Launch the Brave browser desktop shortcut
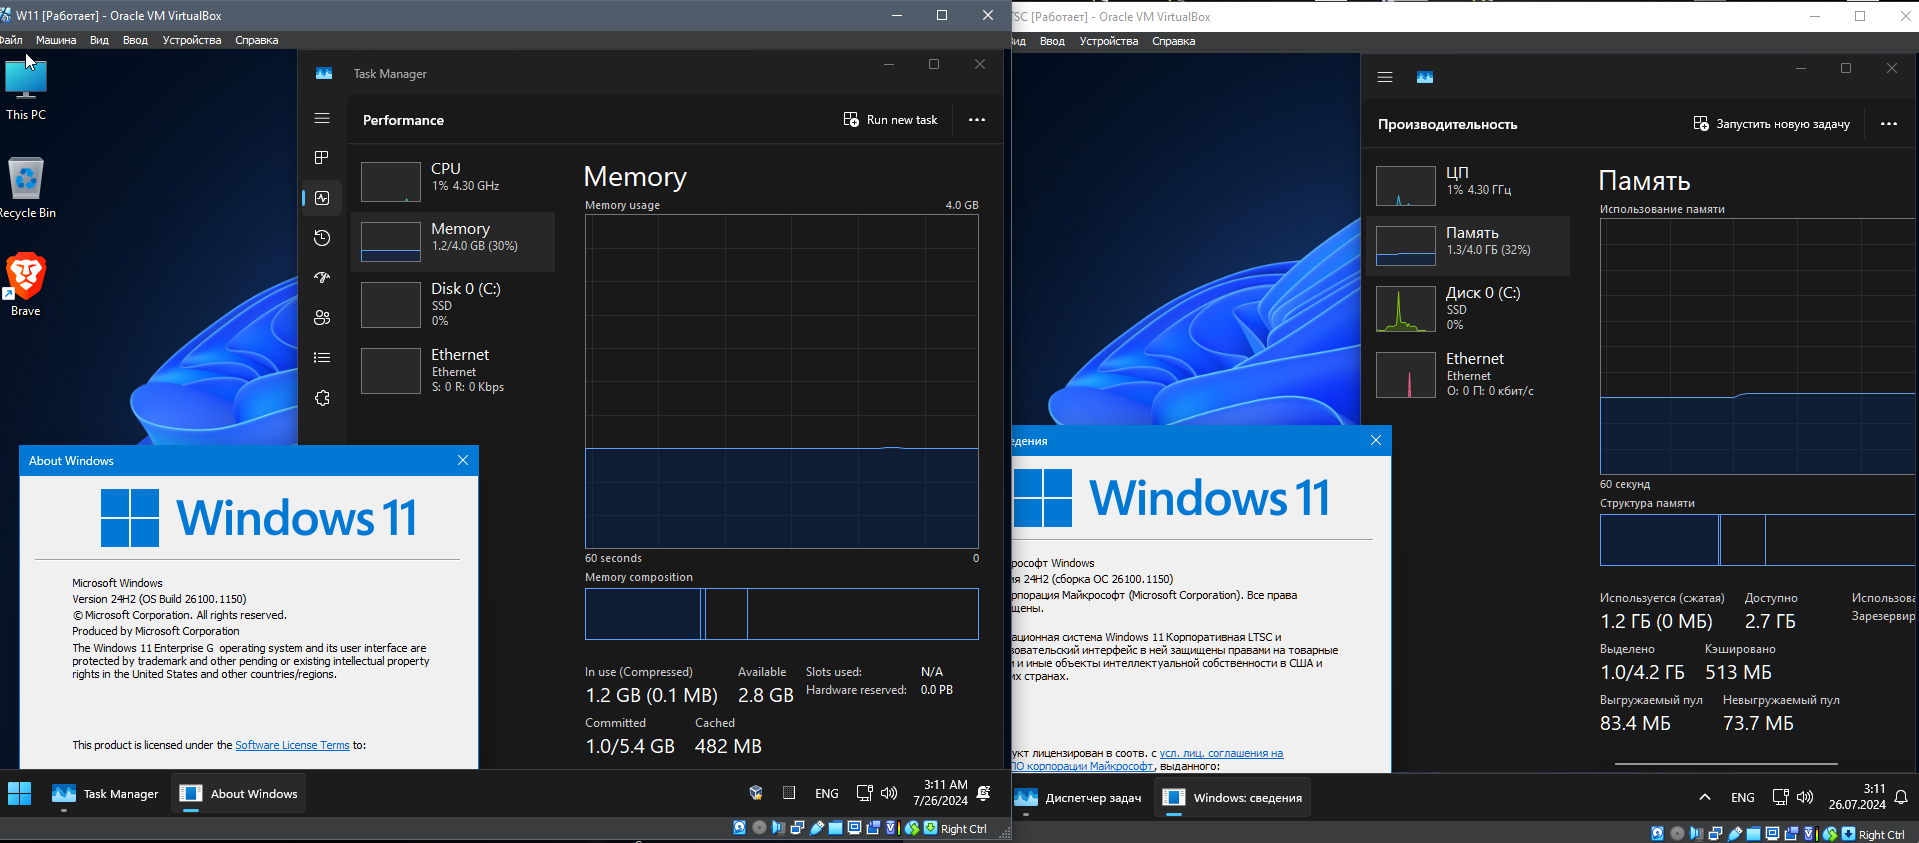Screen dimensions: 1919x843 (26, 286)
